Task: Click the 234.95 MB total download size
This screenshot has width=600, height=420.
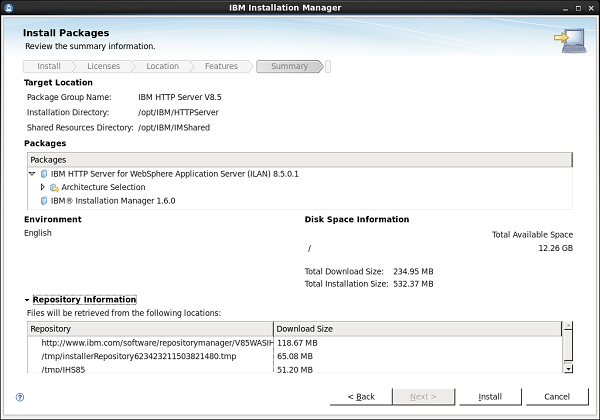Action: pyautogui.click(x=413, y=272)
